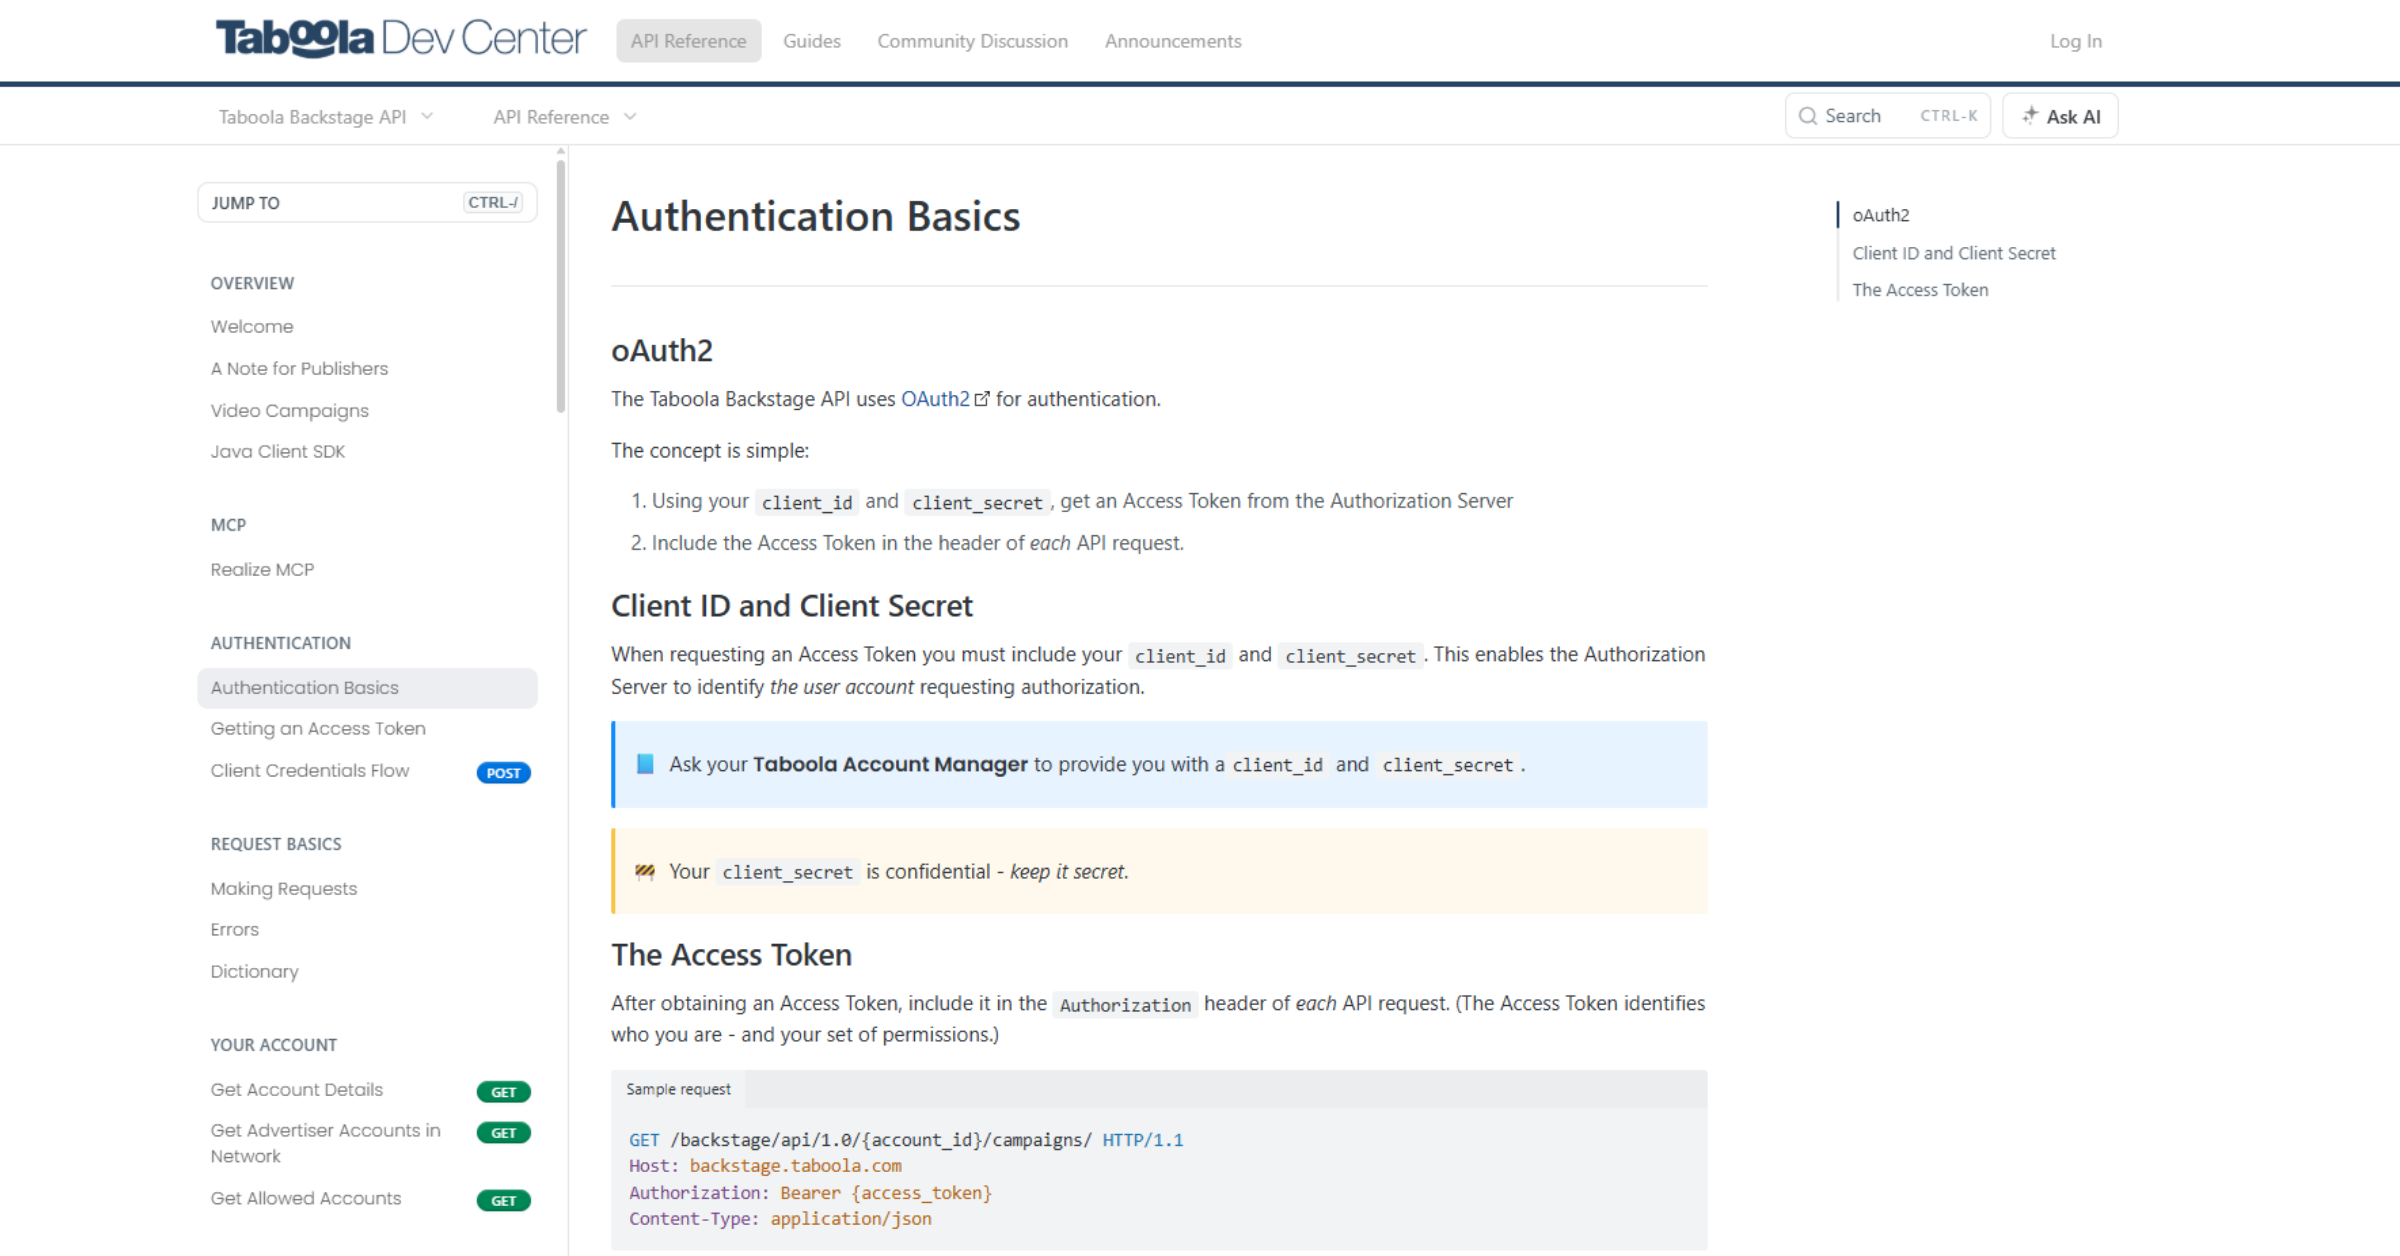Click the sidebar vertical scrollbar thumb

point(561,285)
